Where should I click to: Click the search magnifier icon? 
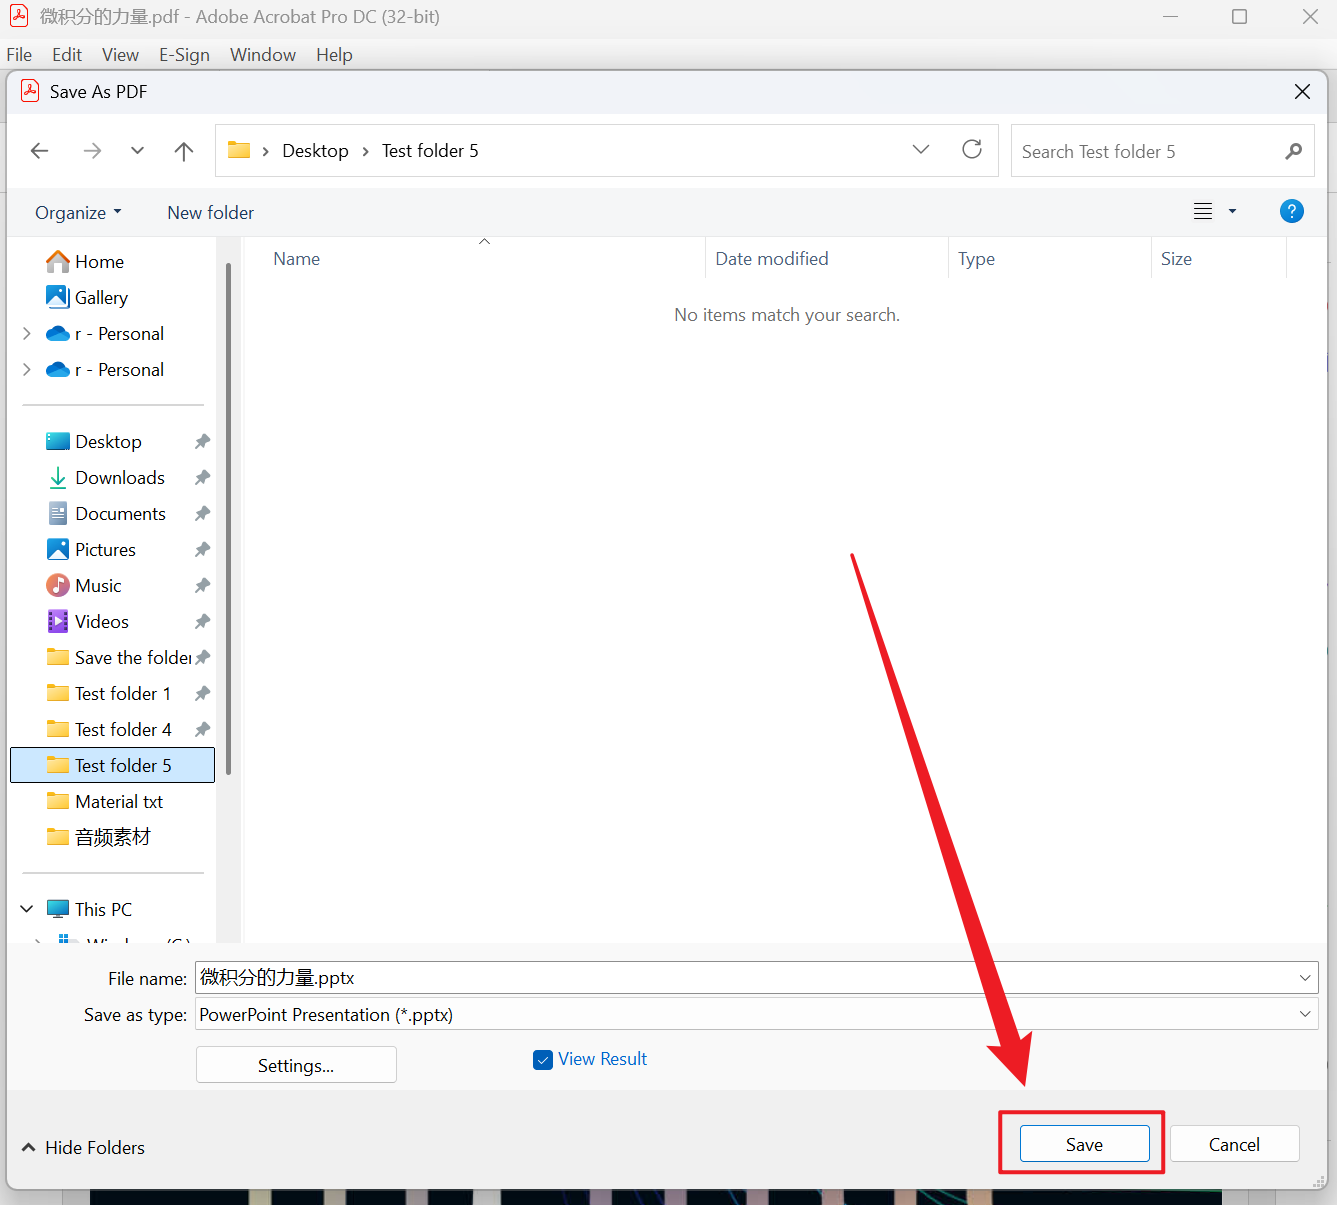click(x=1293, y=151)
